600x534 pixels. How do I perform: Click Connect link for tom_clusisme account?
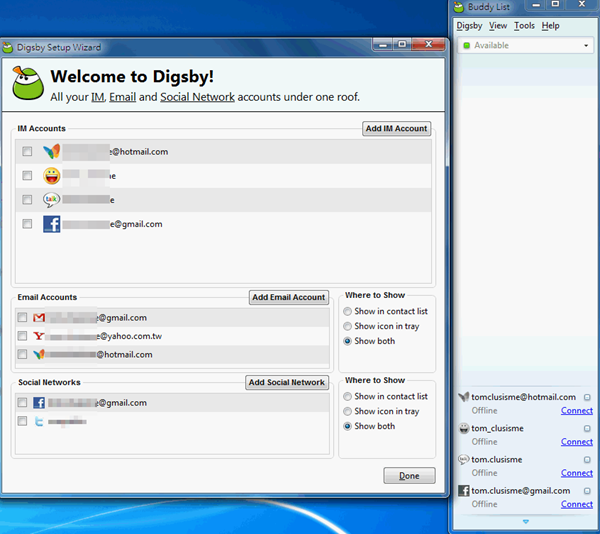coord(576,442)
